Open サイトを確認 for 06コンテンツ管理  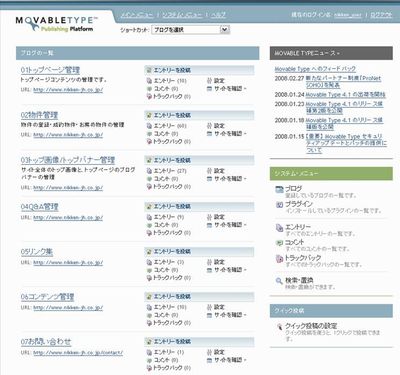click(x=228, y=315)
